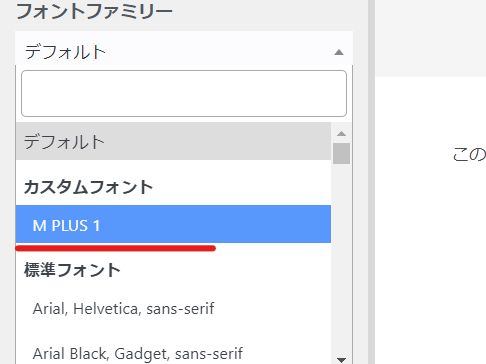
Task: Focus the font search text box
Action: tap(184, 93)
